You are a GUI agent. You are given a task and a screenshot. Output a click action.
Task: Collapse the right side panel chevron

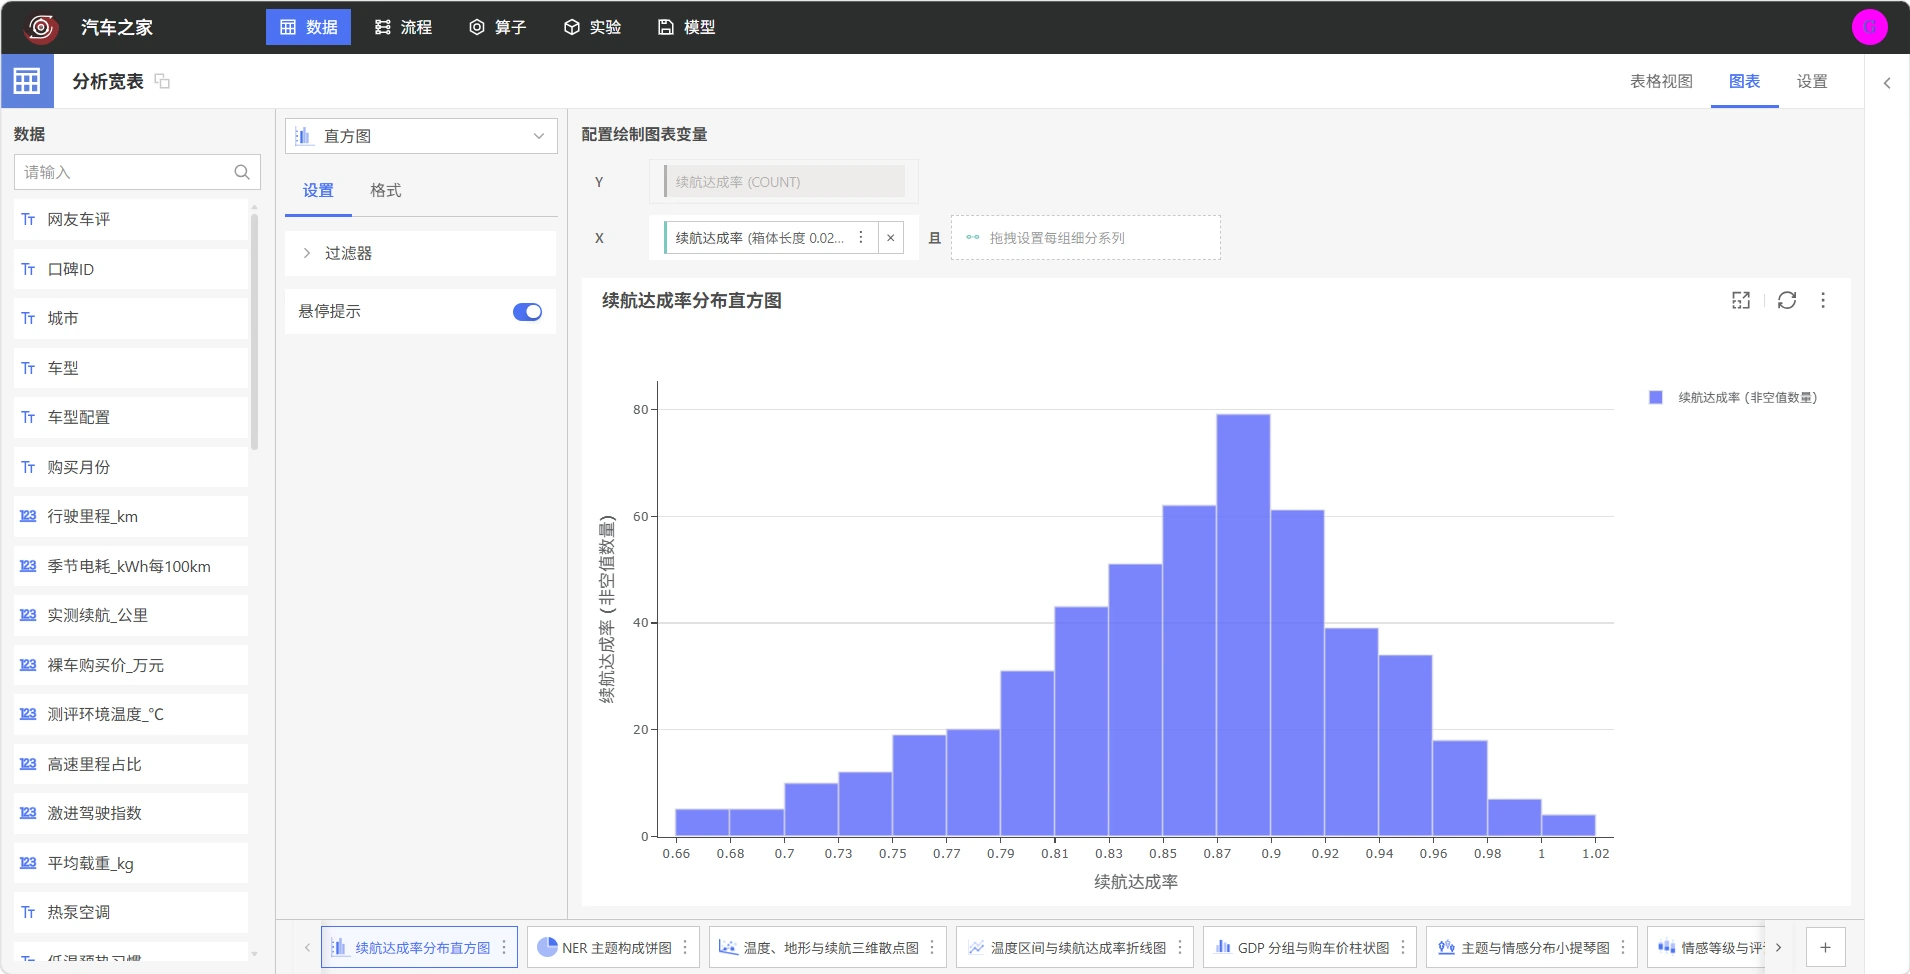[x=1887, y=83]
